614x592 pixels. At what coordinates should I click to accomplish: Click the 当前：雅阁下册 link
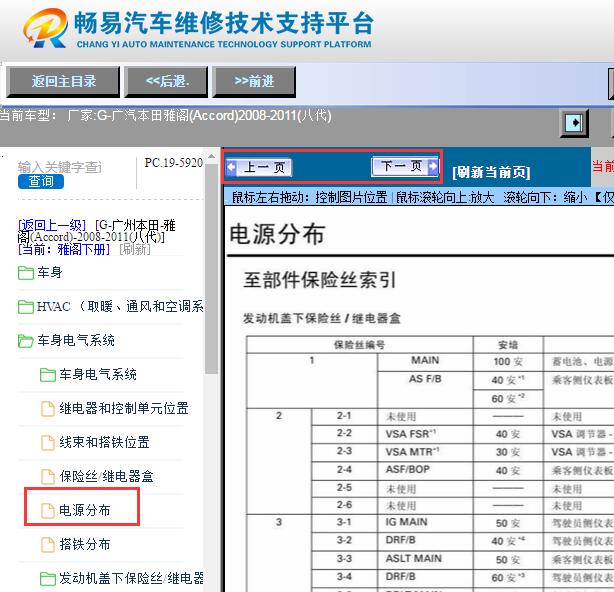pyautogui.click(x=64, y=249)
